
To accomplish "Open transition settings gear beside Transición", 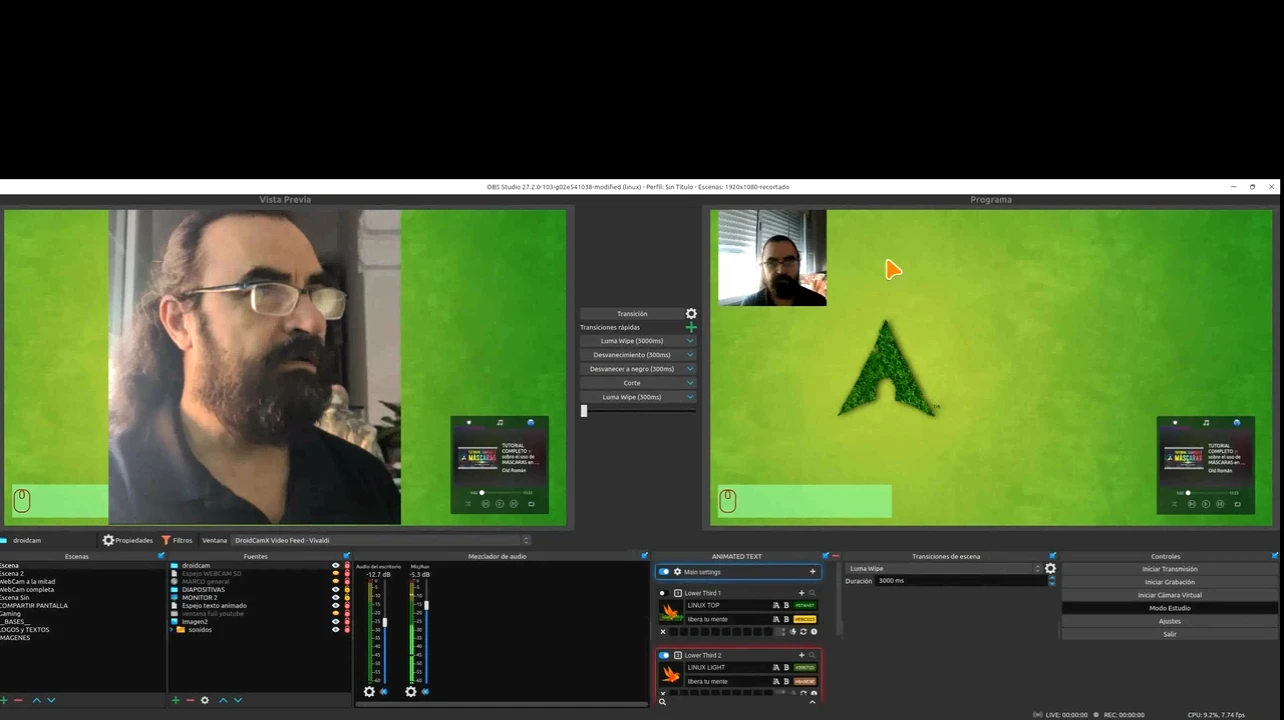I will pos(691,313).
